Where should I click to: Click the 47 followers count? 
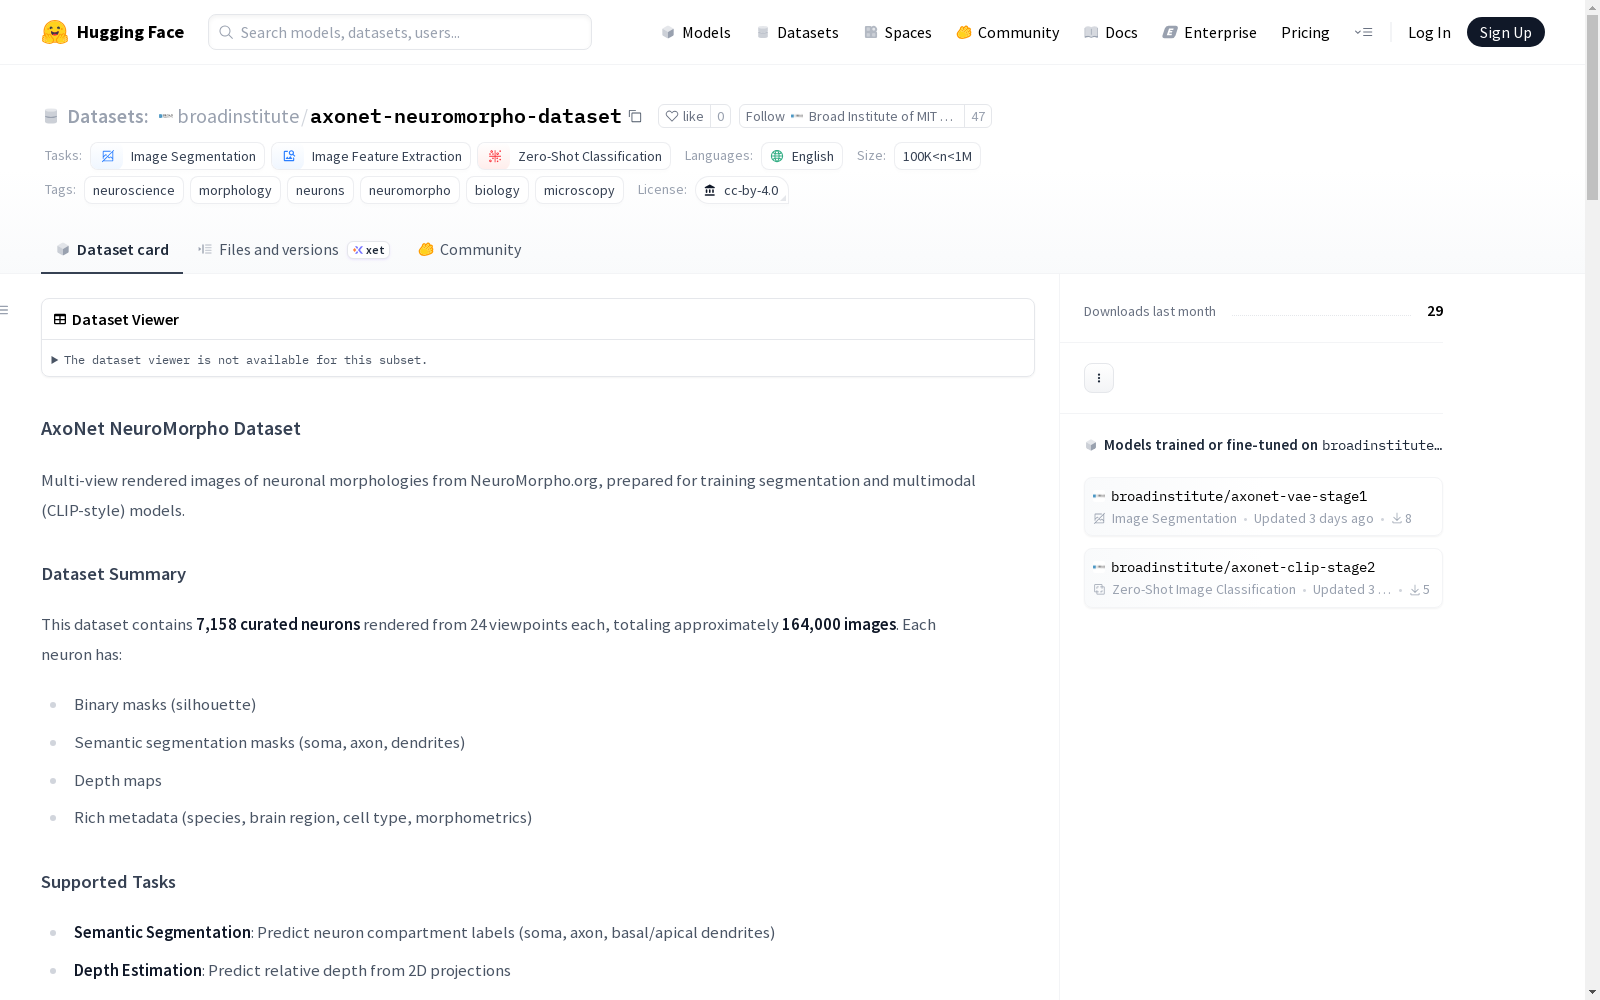(978, 116)
